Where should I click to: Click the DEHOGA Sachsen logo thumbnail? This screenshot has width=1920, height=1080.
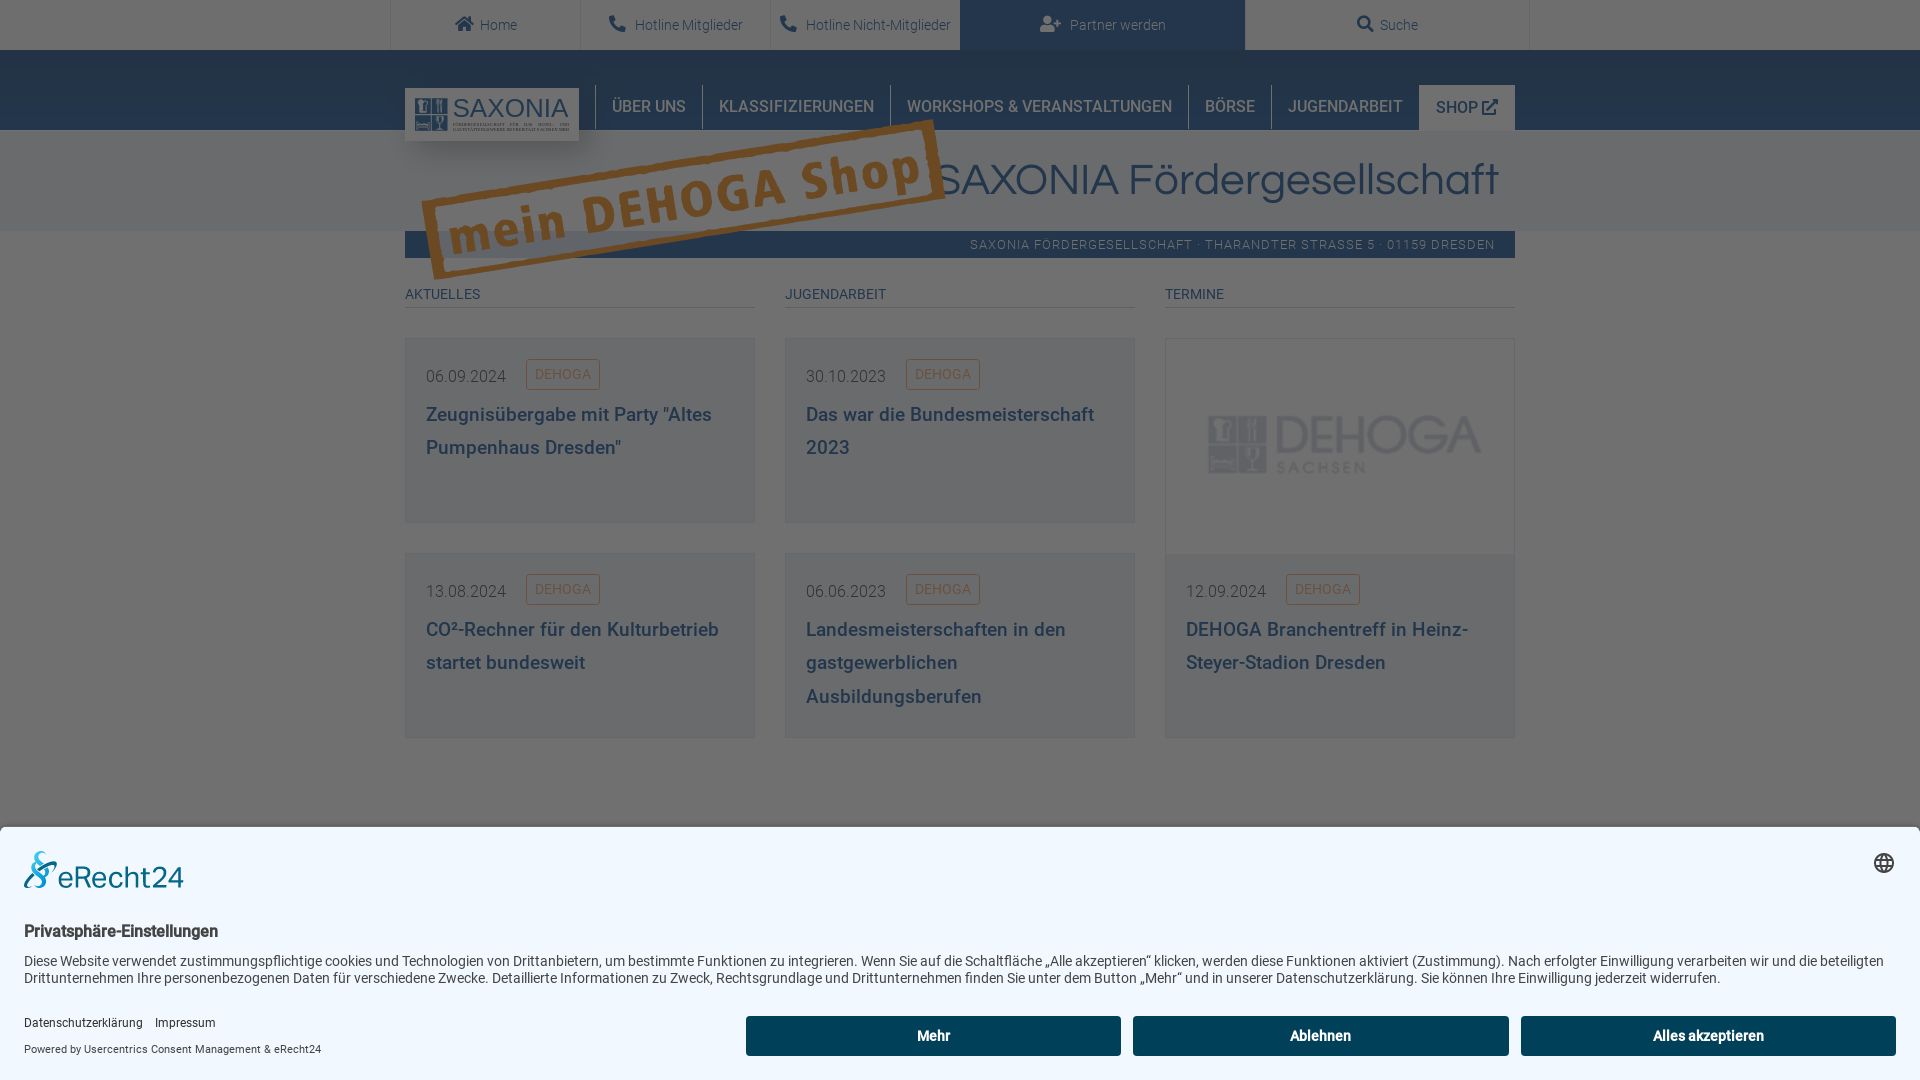pyautogui.click(x=1340, y=446)
